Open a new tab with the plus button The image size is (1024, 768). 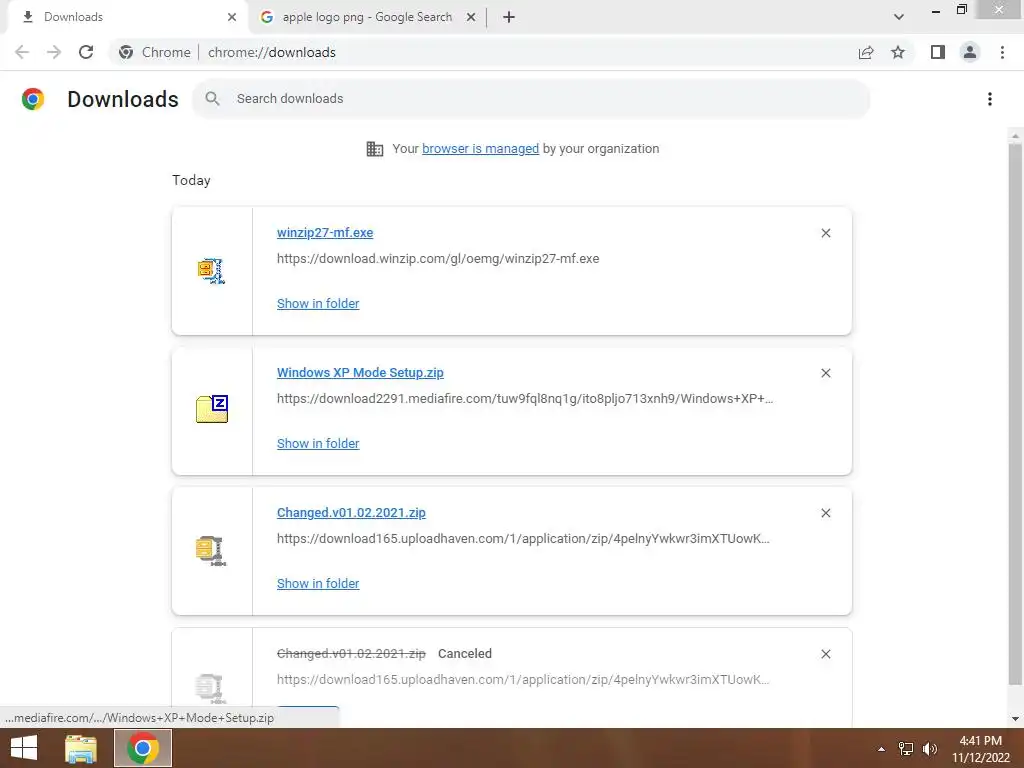[509, 17]
